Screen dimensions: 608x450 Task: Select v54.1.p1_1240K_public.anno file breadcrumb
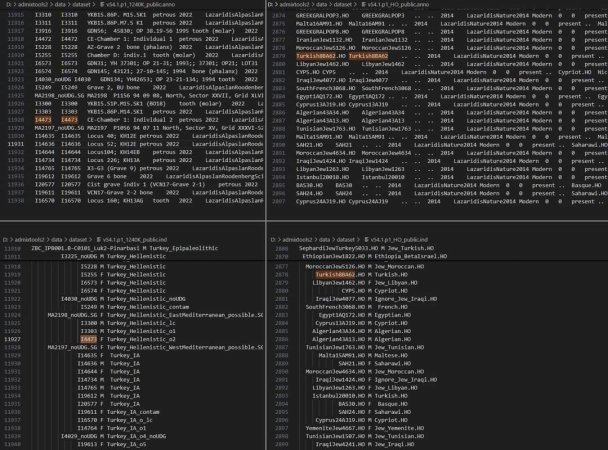click(140, 5)
